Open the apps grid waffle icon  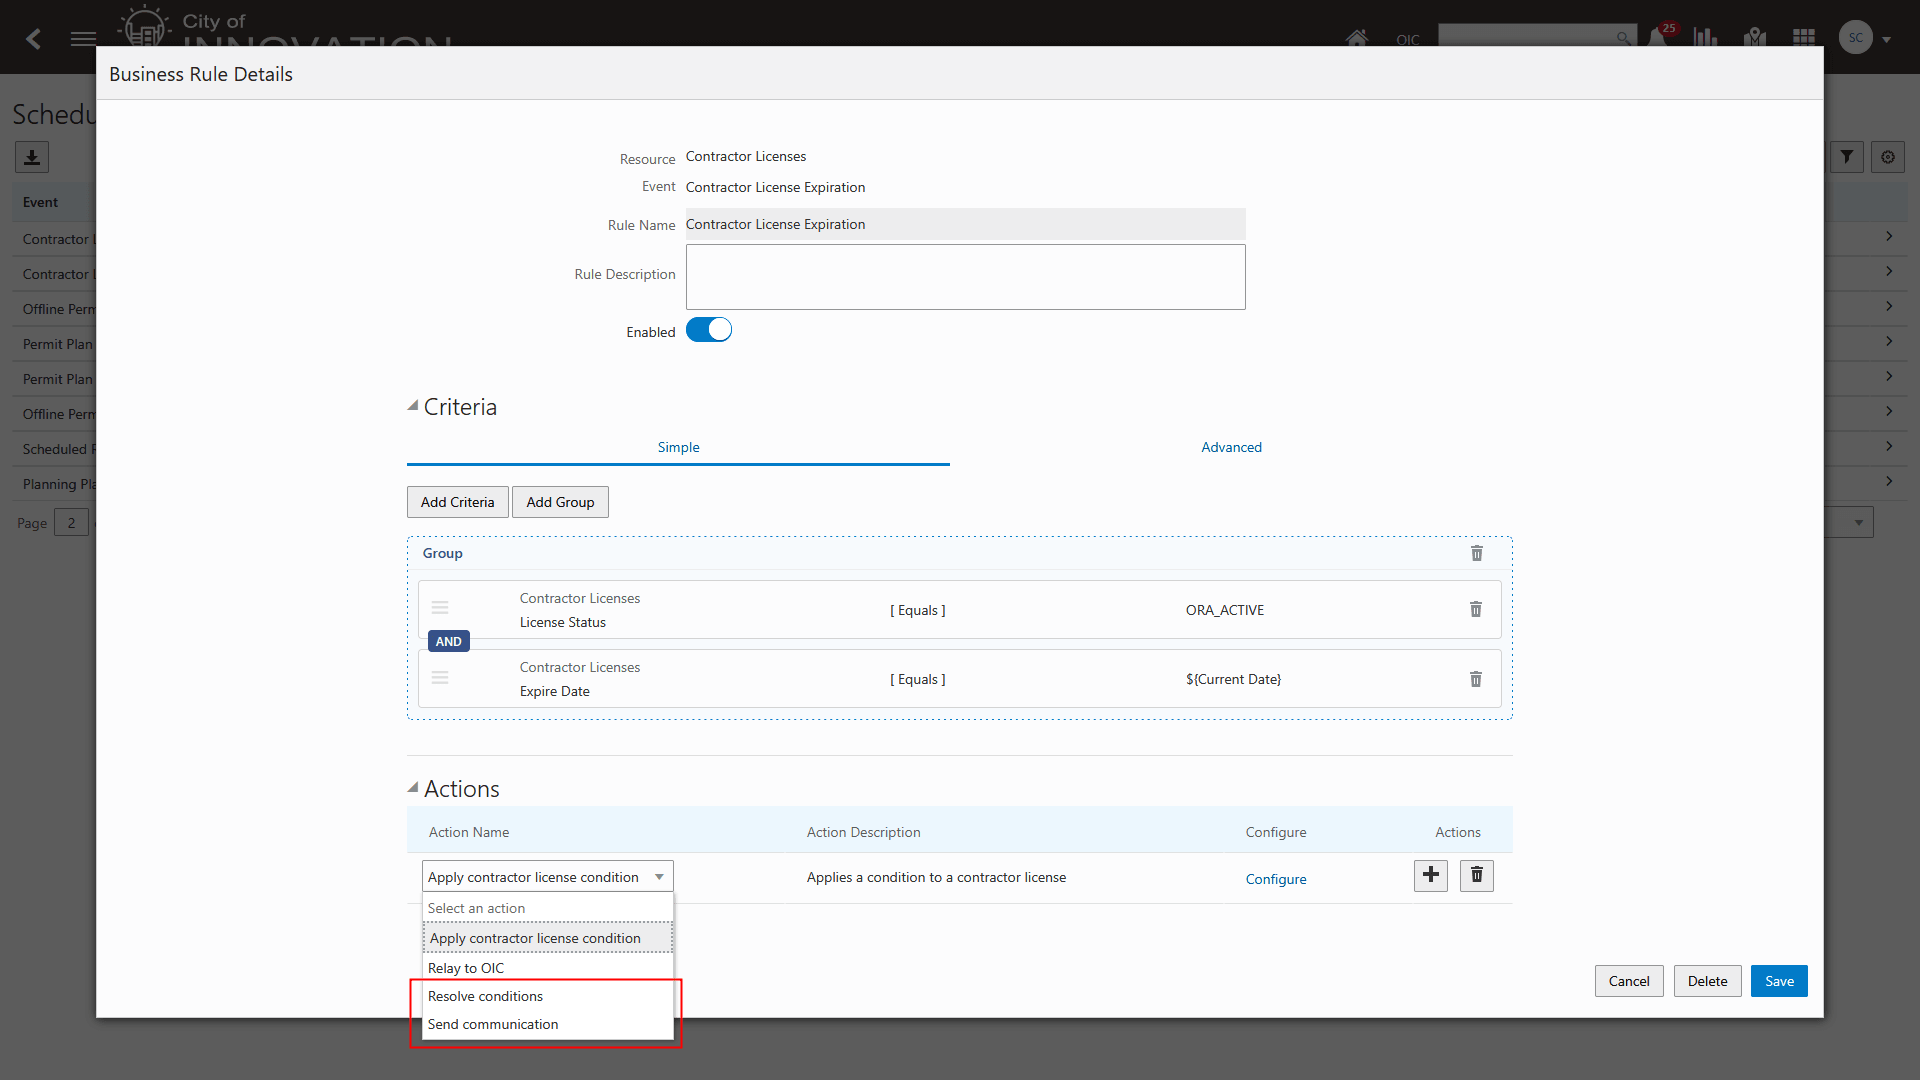click(1804, 37)
